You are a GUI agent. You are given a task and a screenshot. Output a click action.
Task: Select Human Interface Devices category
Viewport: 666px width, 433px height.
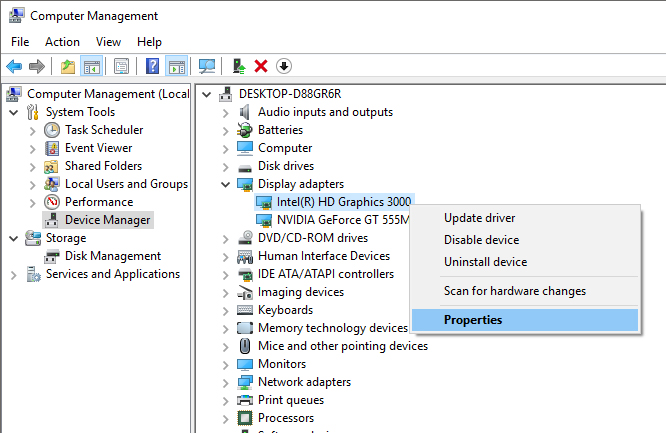324,256
